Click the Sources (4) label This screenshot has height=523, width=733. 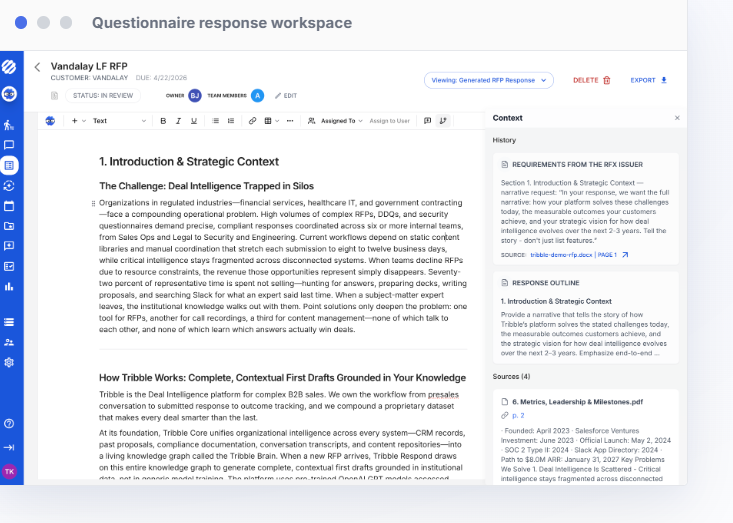coord(511,376)
